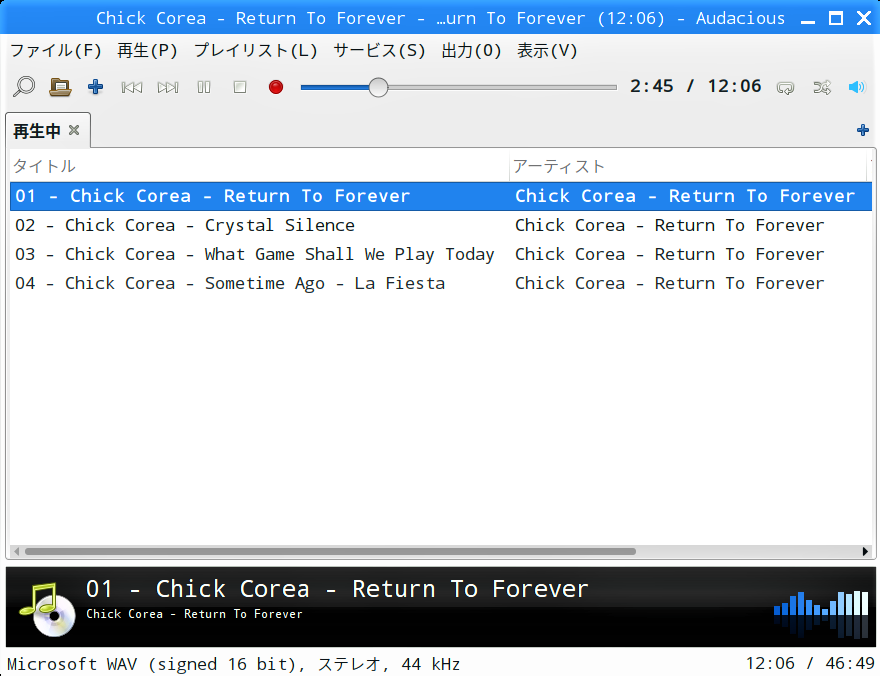Open the 再生(P) menu
This screenshot has height=676, width=880.
click(x=147, y=50)
